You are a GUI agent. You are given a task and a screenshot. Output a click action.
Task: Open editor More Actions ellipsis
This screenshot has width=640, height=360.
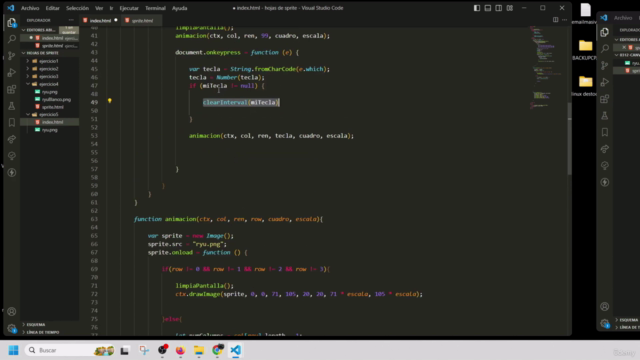point(564,20)
